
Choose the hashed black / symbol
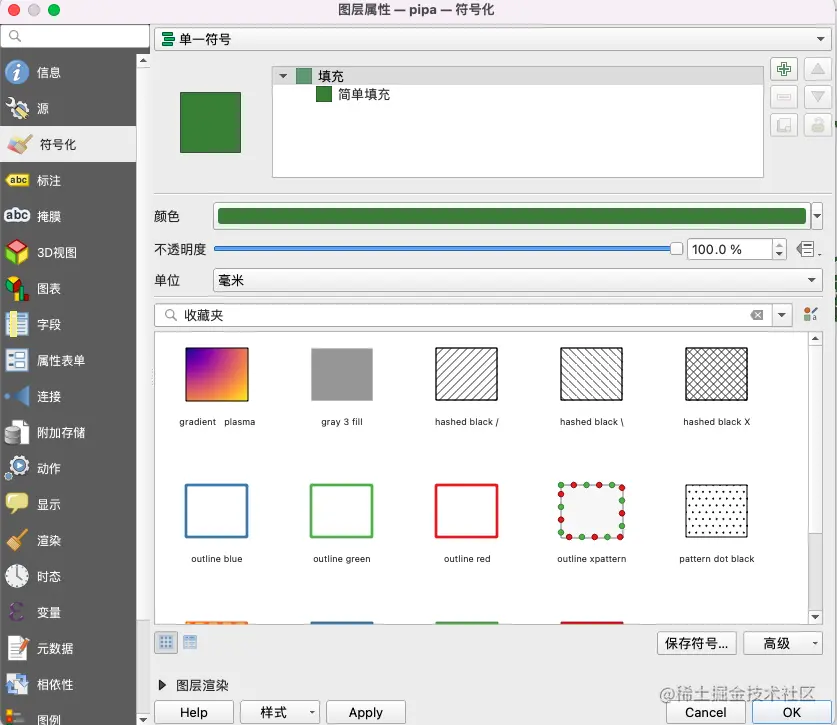(467, 374)
